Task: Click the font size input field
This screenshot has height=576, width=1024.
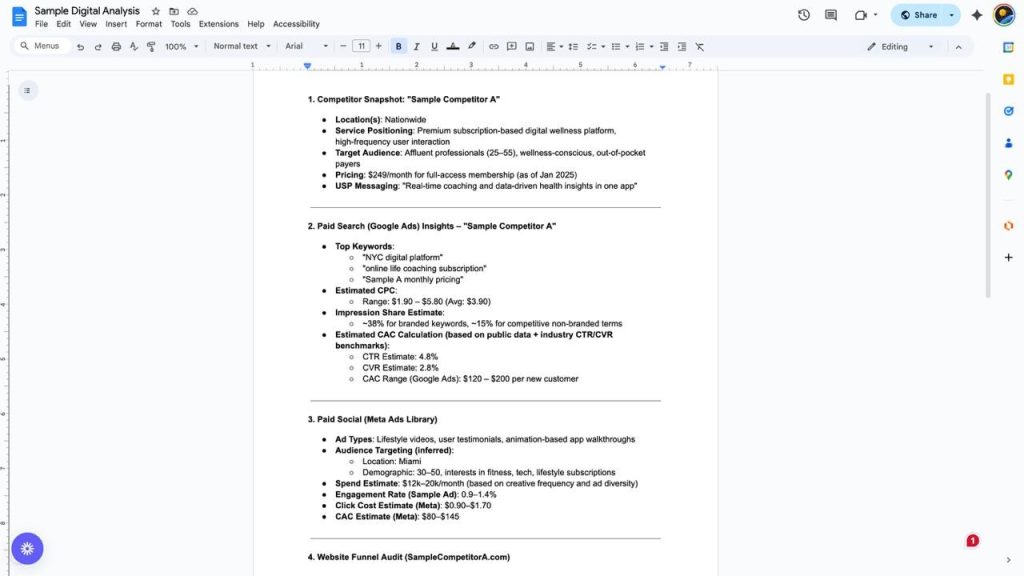Action: pos(361,46)
